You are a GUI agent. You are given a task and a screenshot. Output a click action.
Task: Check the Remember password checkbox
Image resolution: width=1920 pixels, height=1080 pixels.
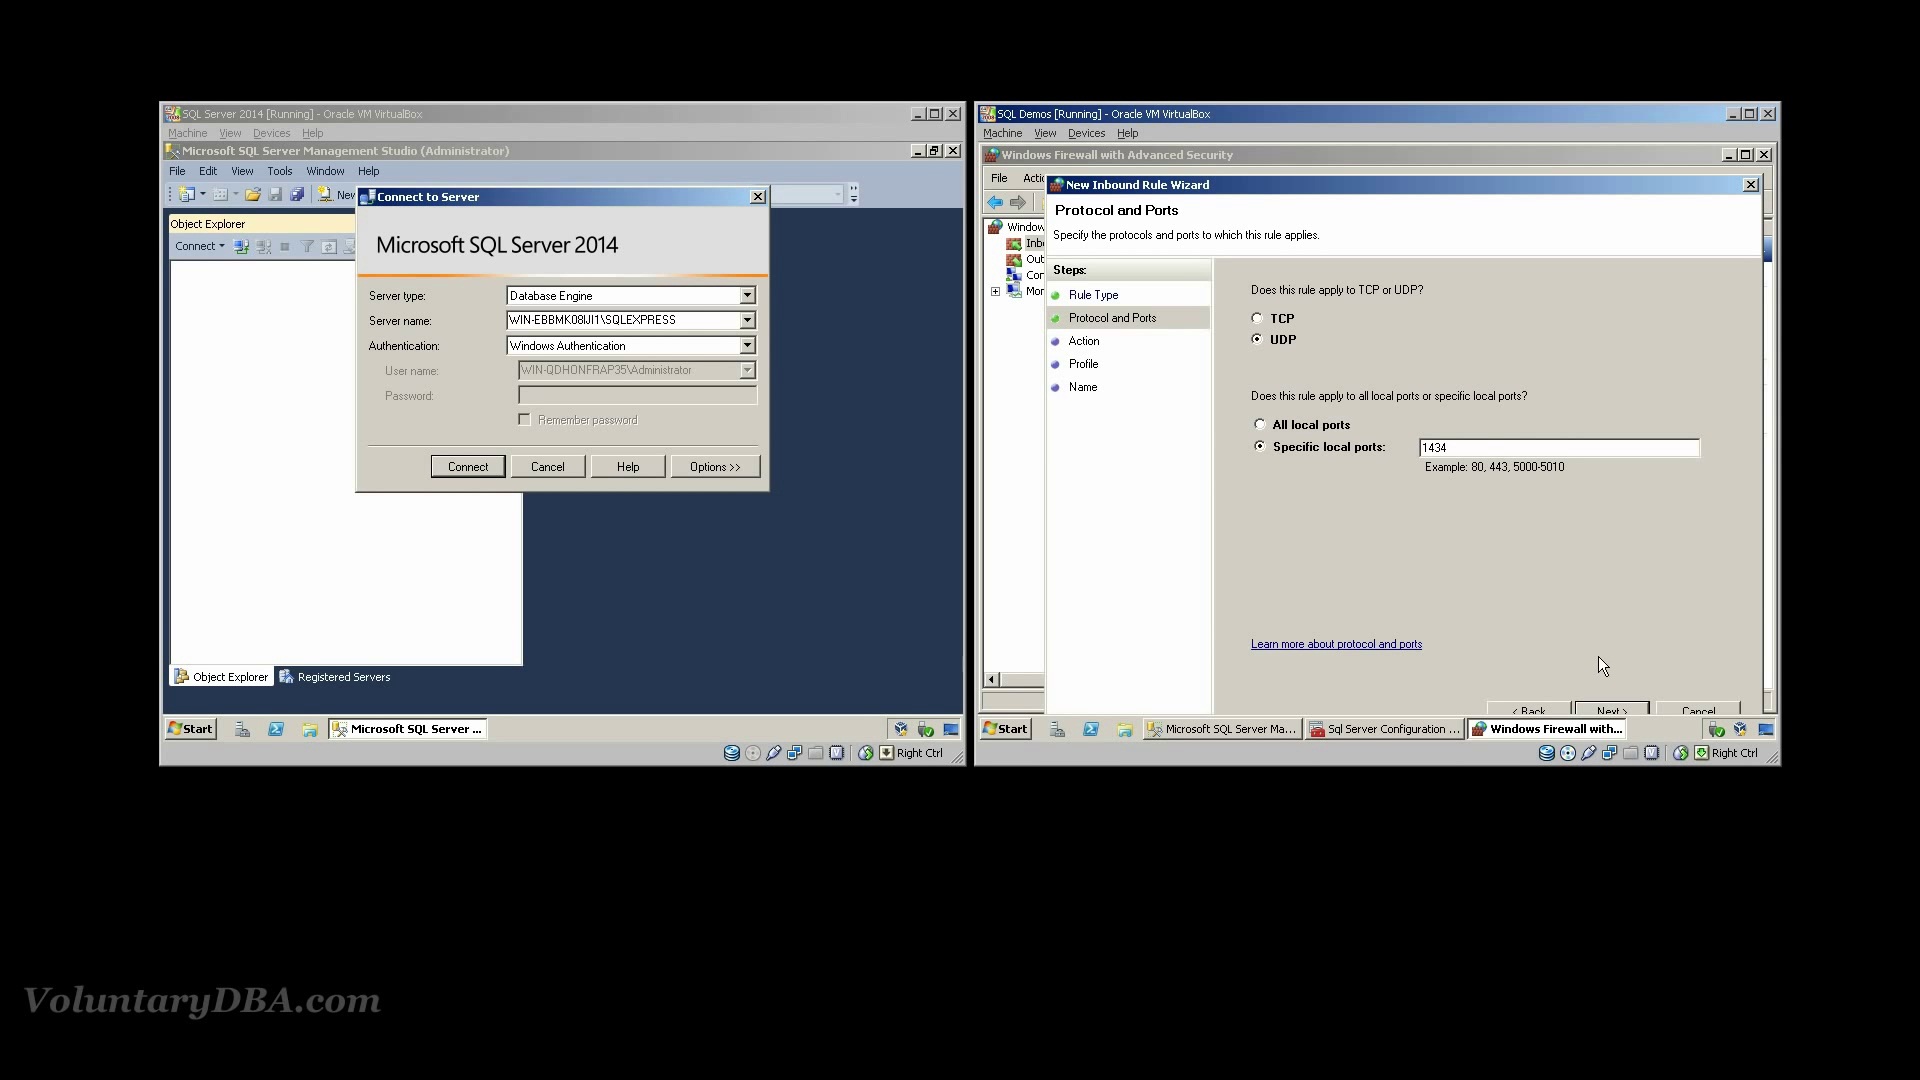click(x=525, y=419)
